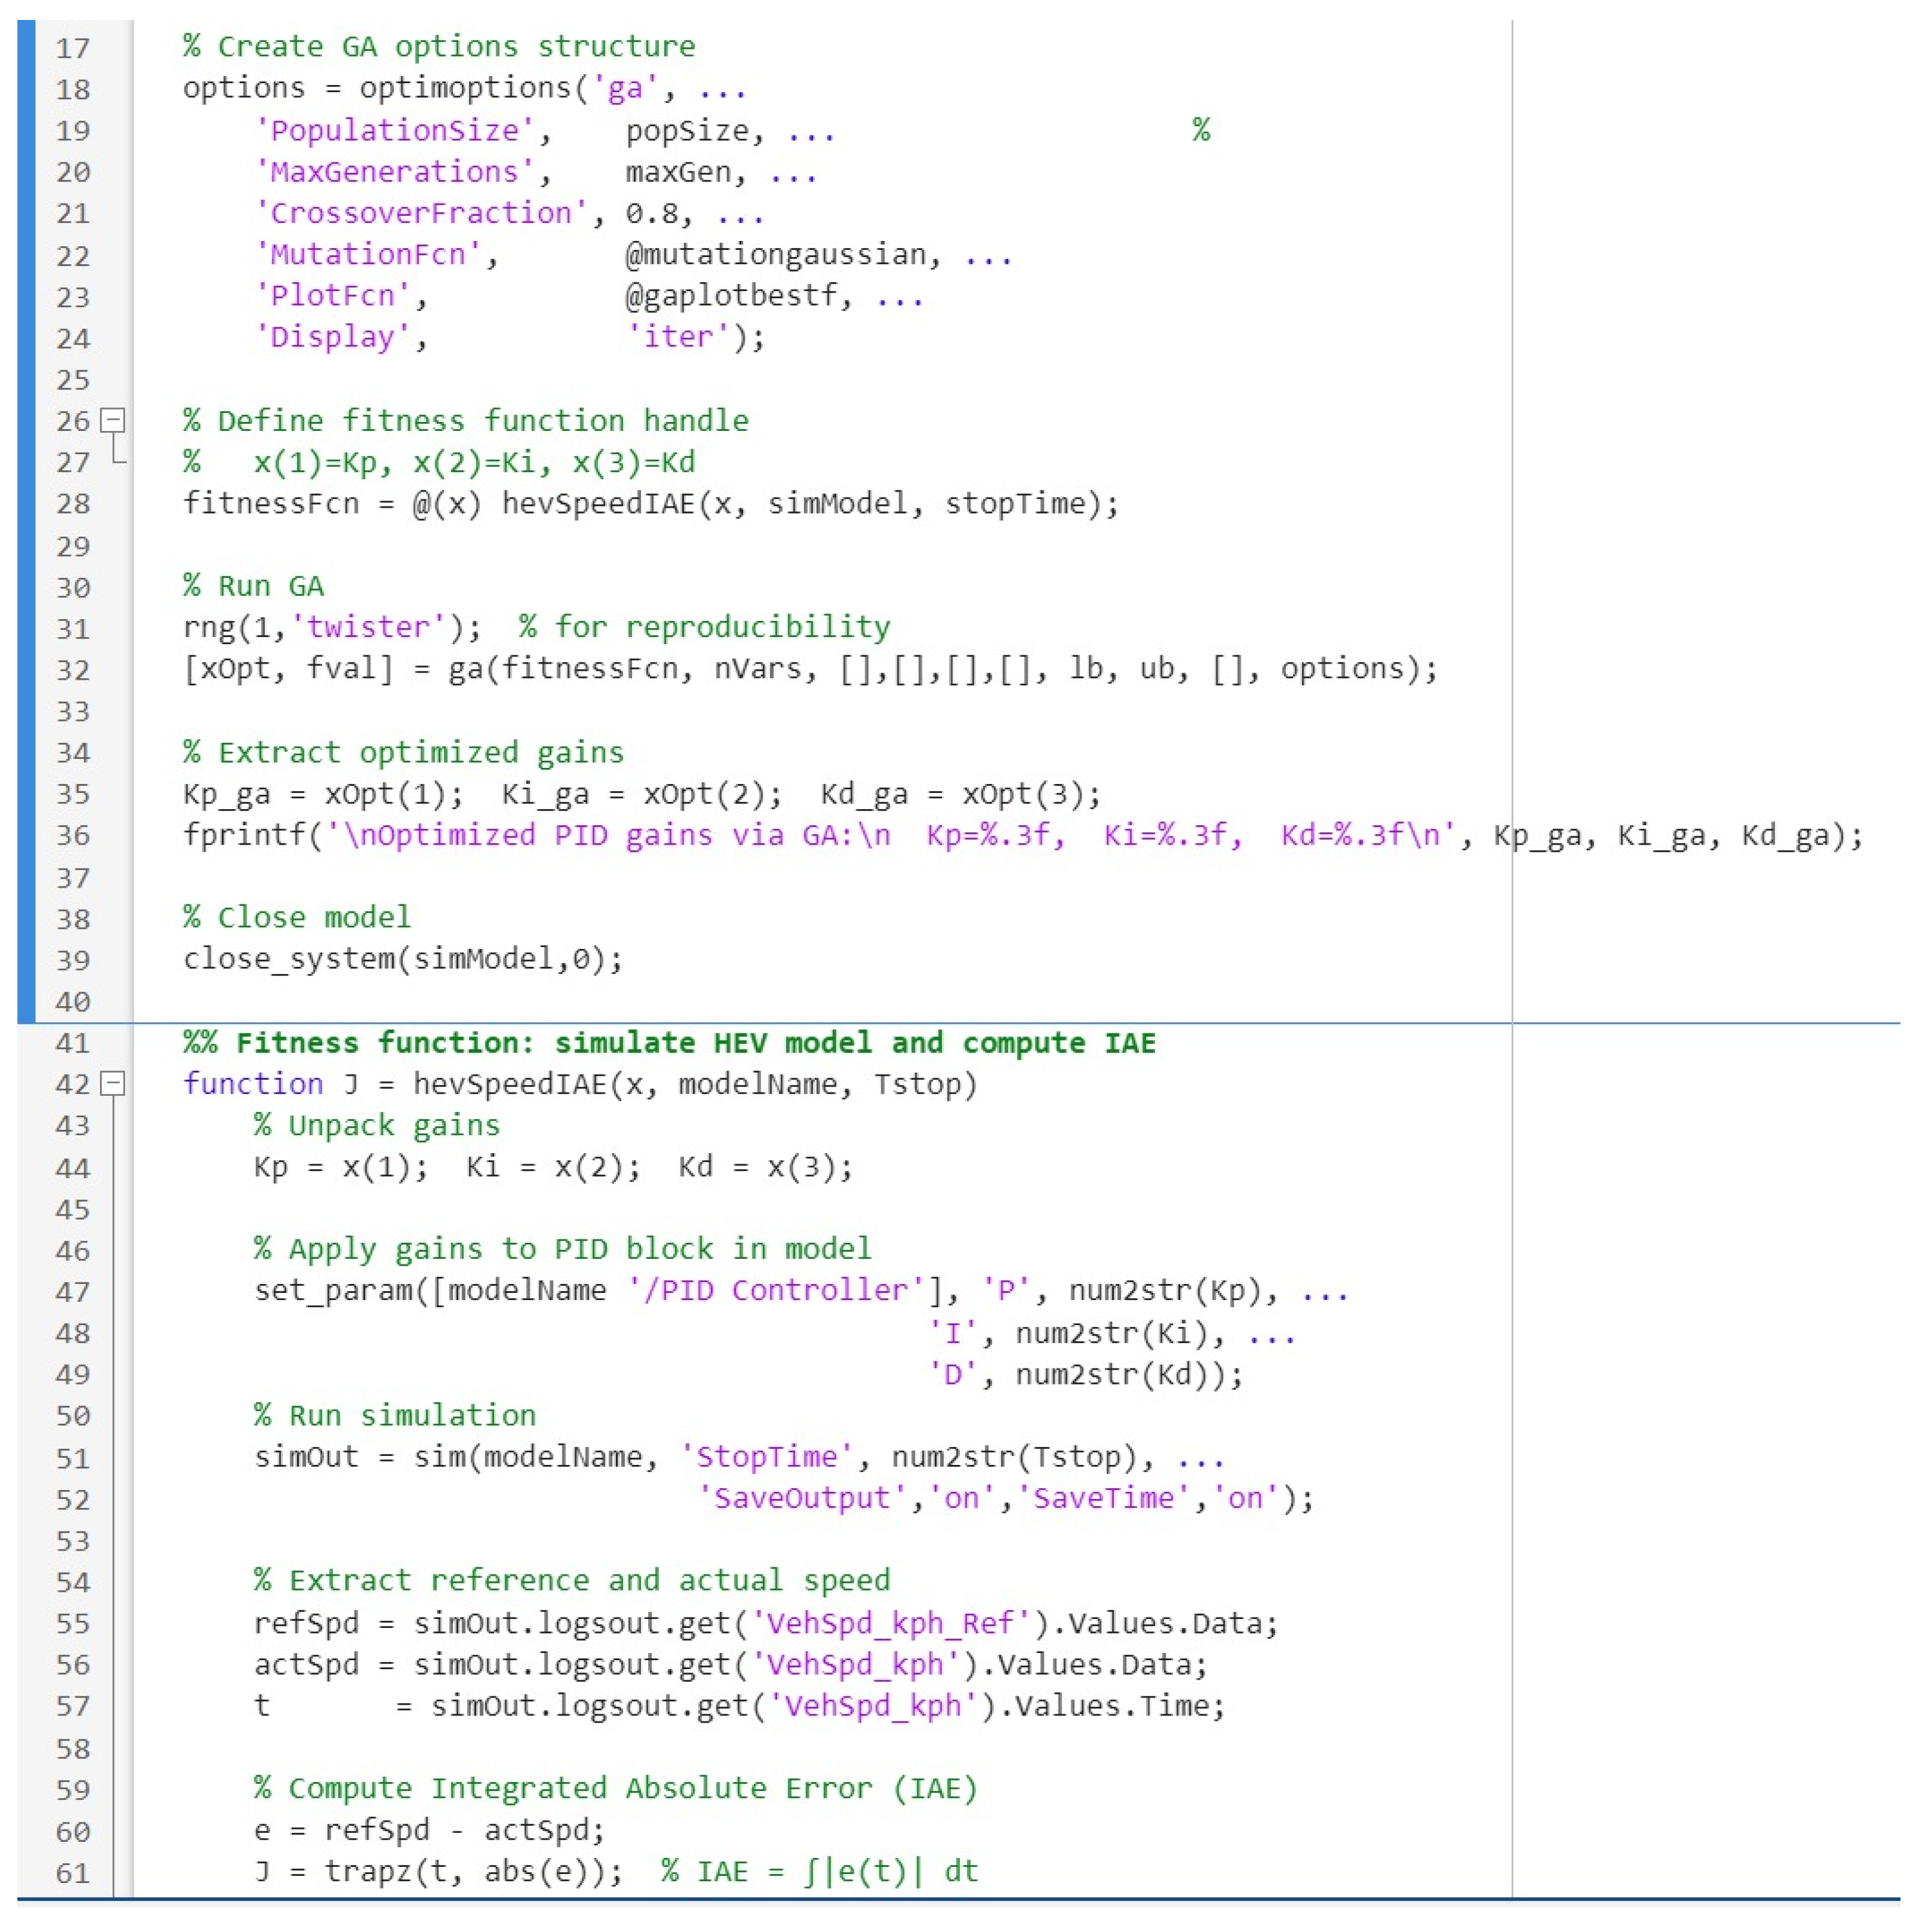Click the 'function' keyword on line 42
Screen dimensions: 1925x1932
[x=253, y=1084]
